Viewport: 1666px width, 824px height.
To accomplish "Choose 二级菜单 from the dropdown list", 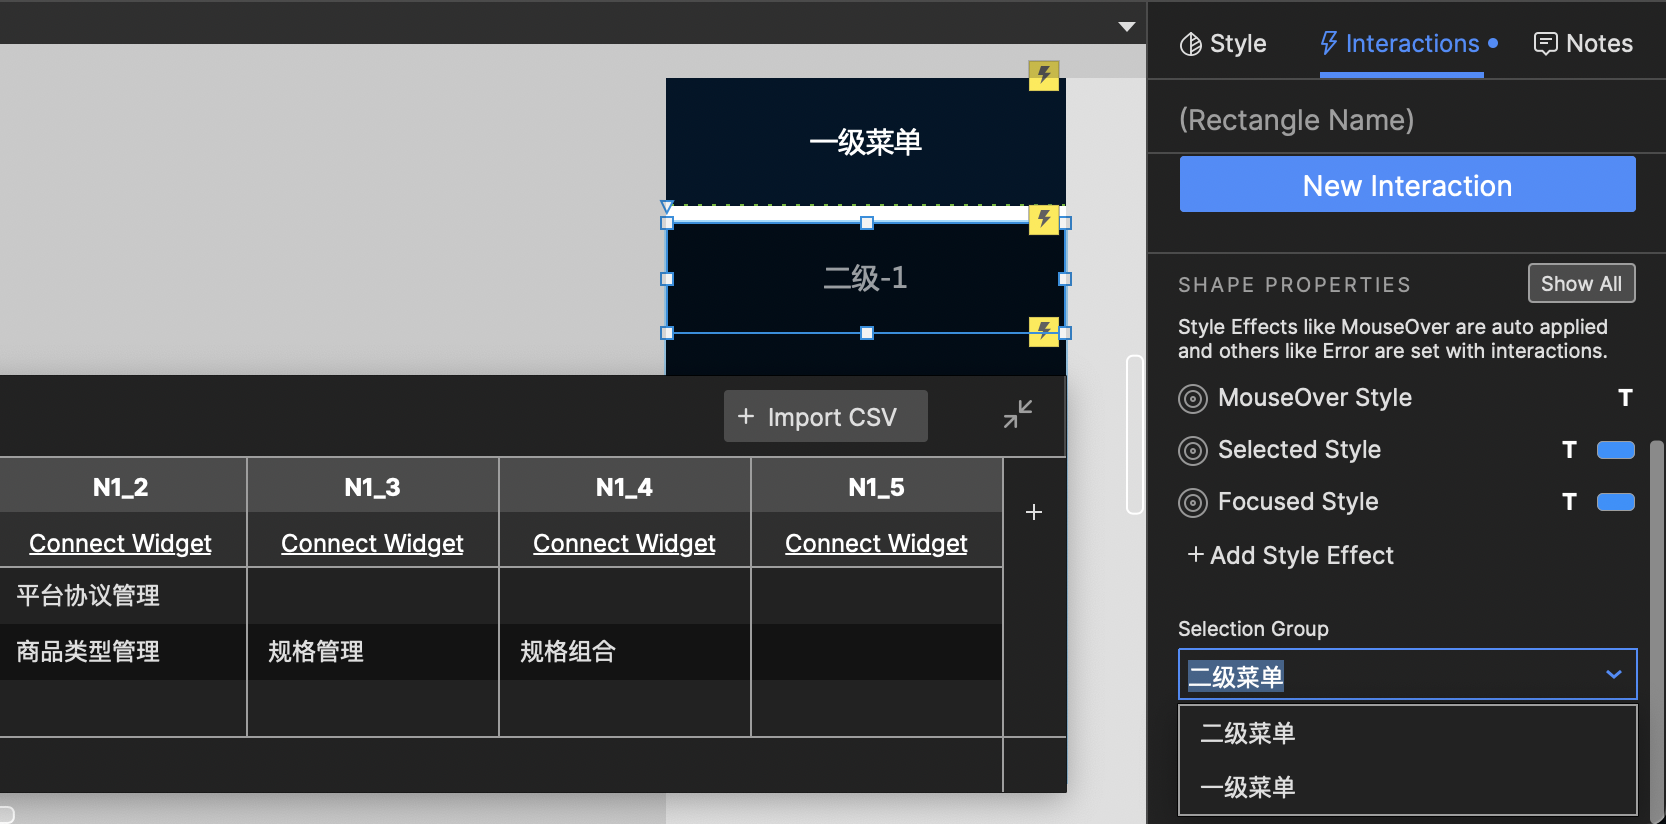I will pos(1408,733).
